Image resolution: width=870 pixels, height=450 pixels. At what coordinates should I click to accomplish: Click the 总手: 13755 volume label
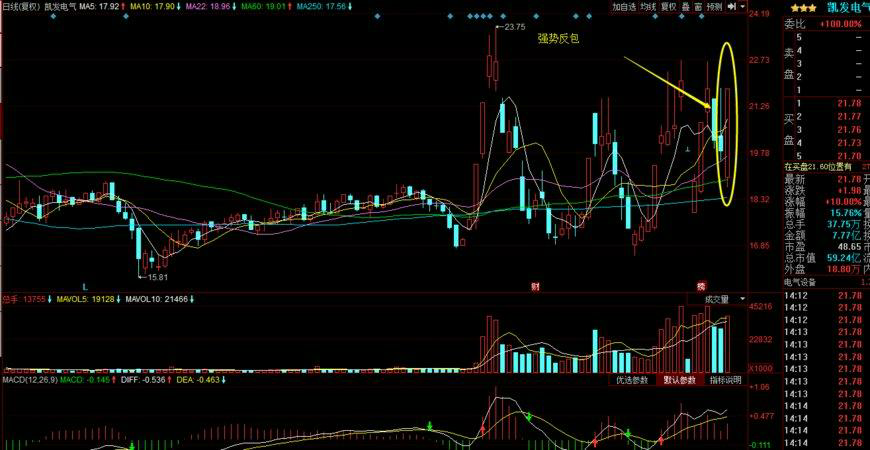point(25,299)
